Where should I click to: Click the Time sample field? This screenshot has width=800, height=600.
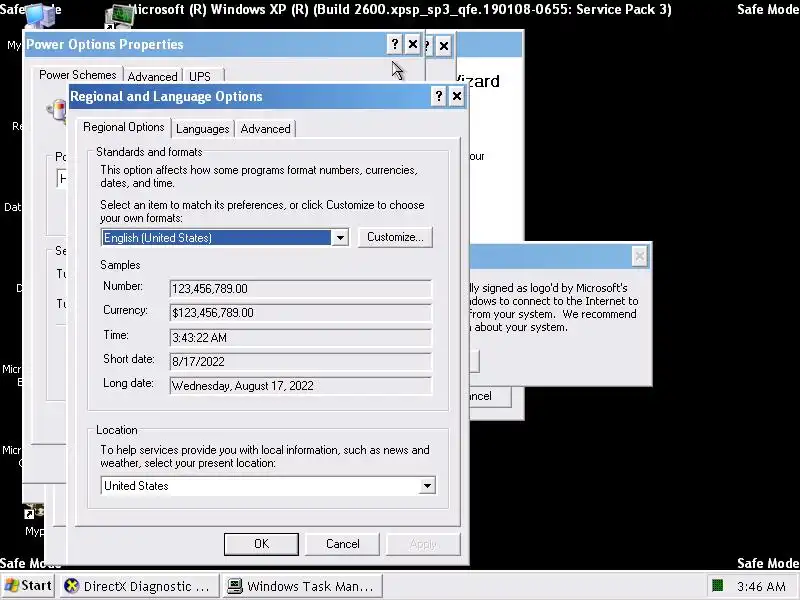click(x=301, y=337)
